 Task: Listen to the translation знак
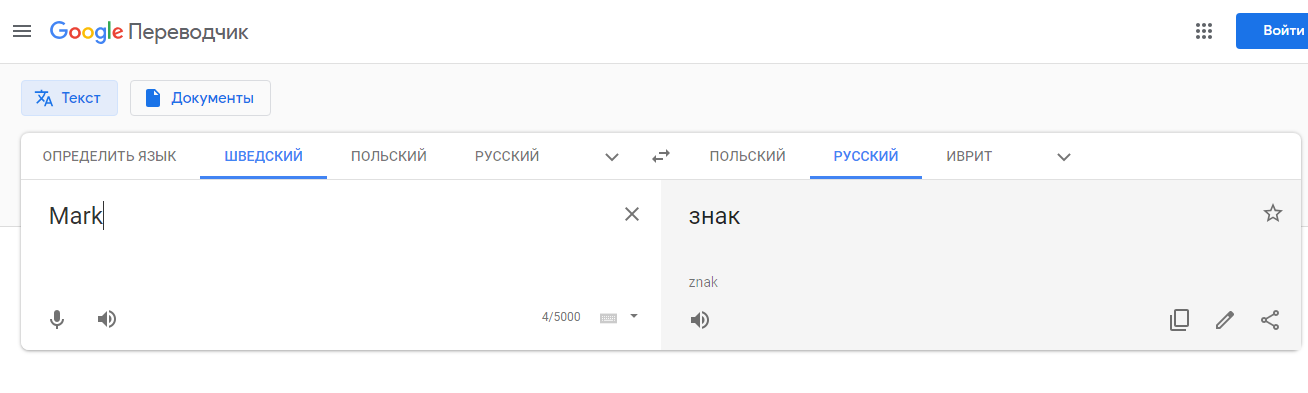pos(700,320)
